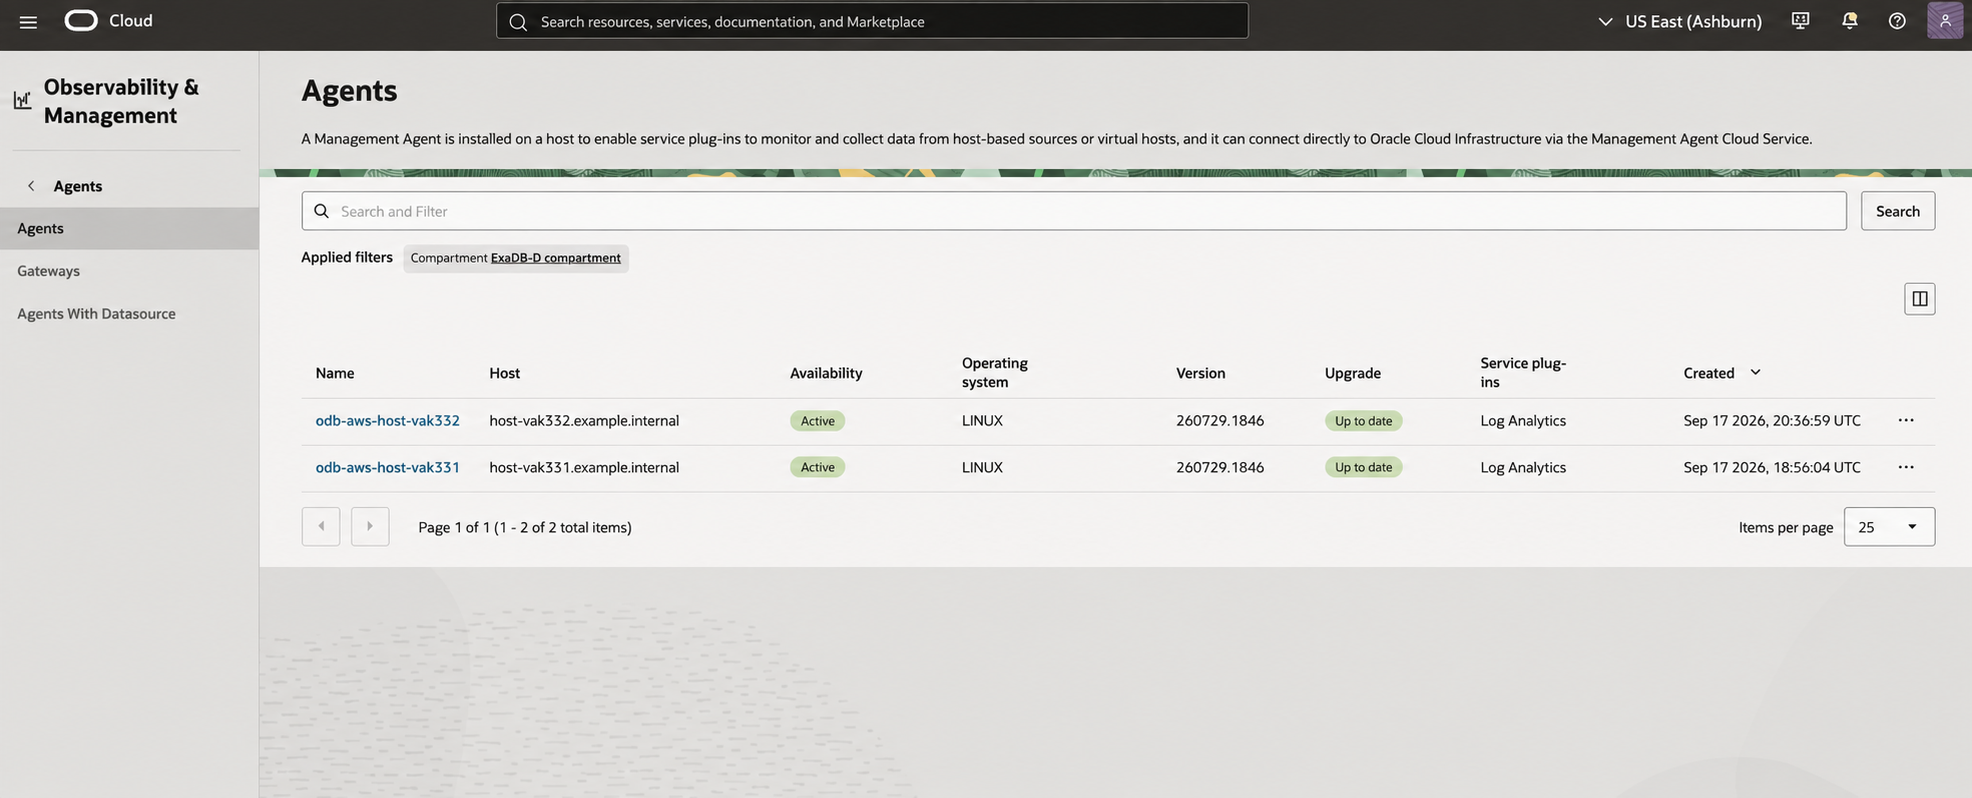The width and height of the screenshot is (1972, 798).
Task: Toggle sort arrow on Created column
Action: pos(1755,372)
